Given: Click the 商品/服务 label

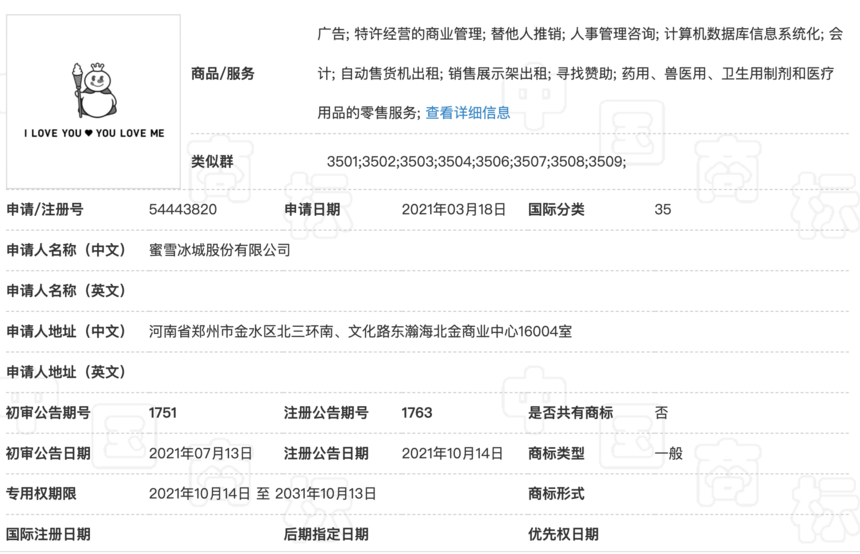Looking at the screenshot, I should (223, 74).
